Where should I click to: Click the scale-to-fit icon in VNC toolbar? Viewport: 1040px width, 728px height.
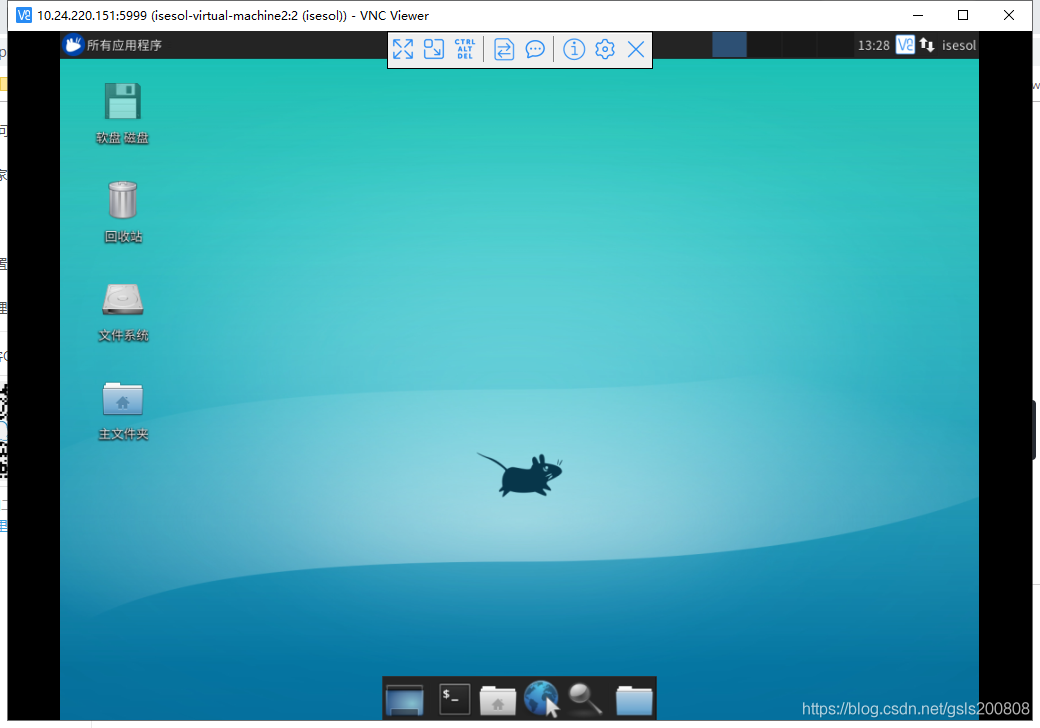[x=434, y=49]
